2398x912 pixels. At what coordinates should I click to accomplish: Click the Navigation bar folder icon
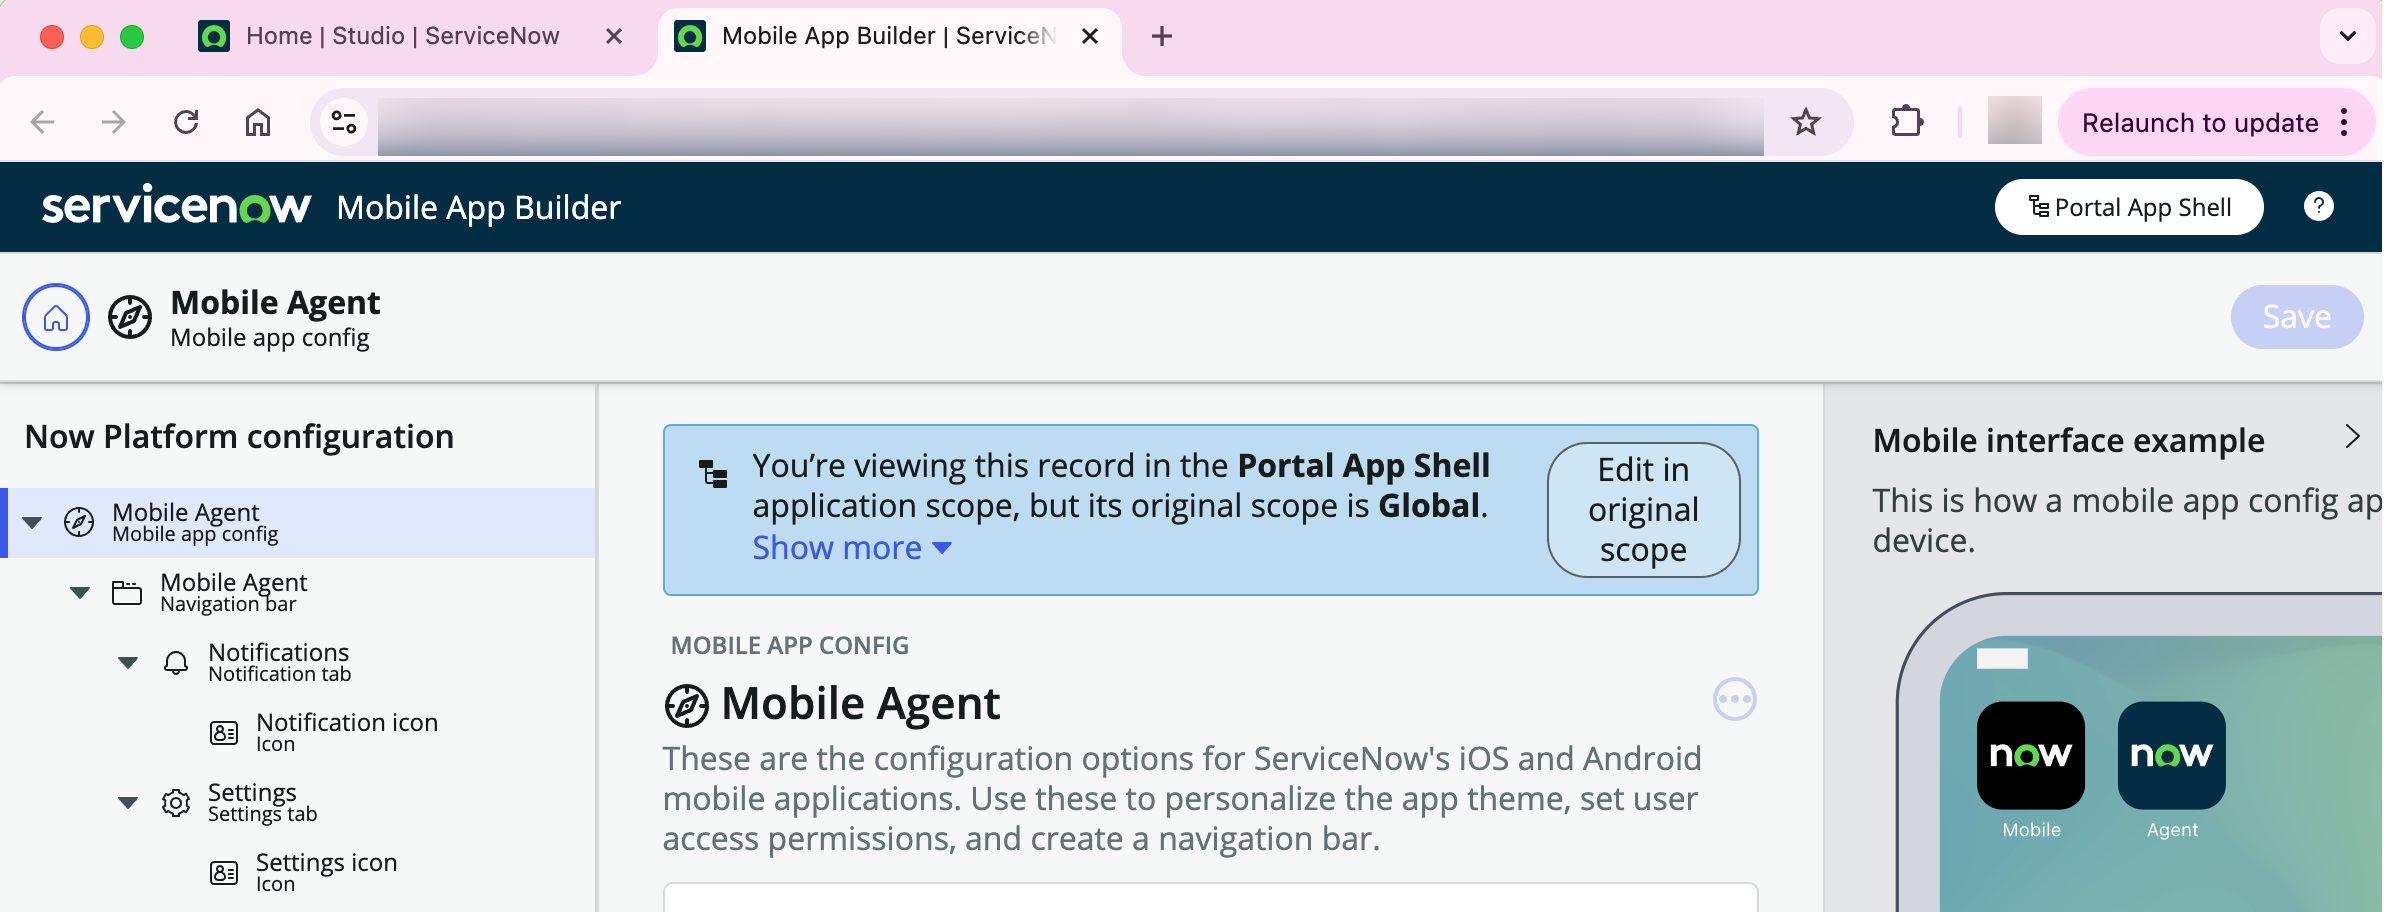coord(127,593)
